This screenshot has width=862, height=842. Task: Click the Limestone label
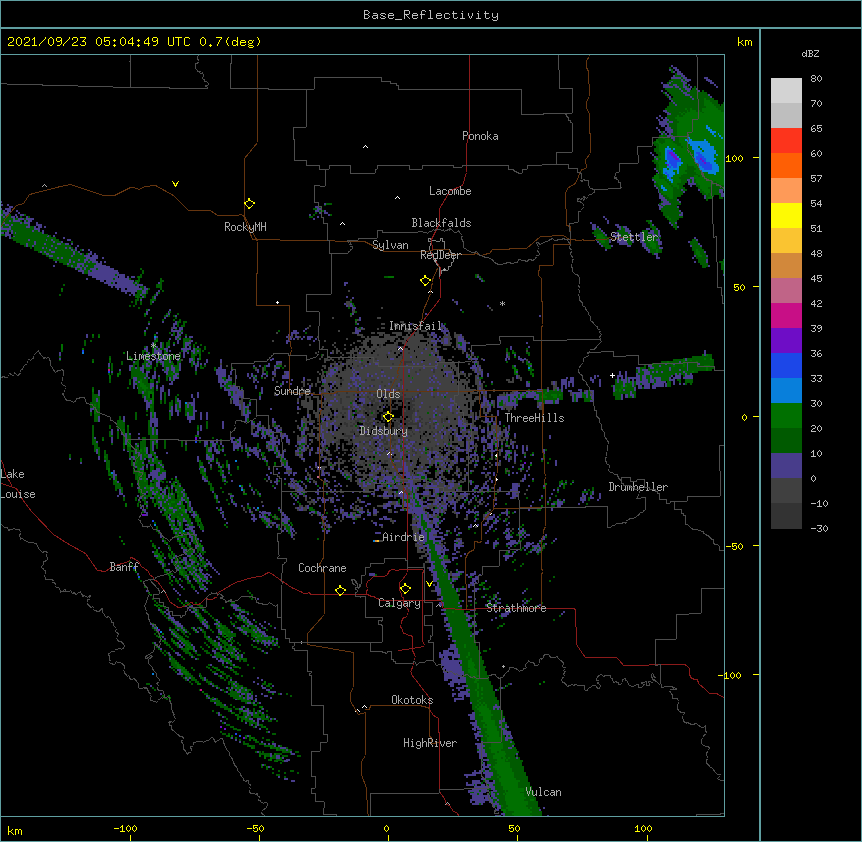coord(153,356)
